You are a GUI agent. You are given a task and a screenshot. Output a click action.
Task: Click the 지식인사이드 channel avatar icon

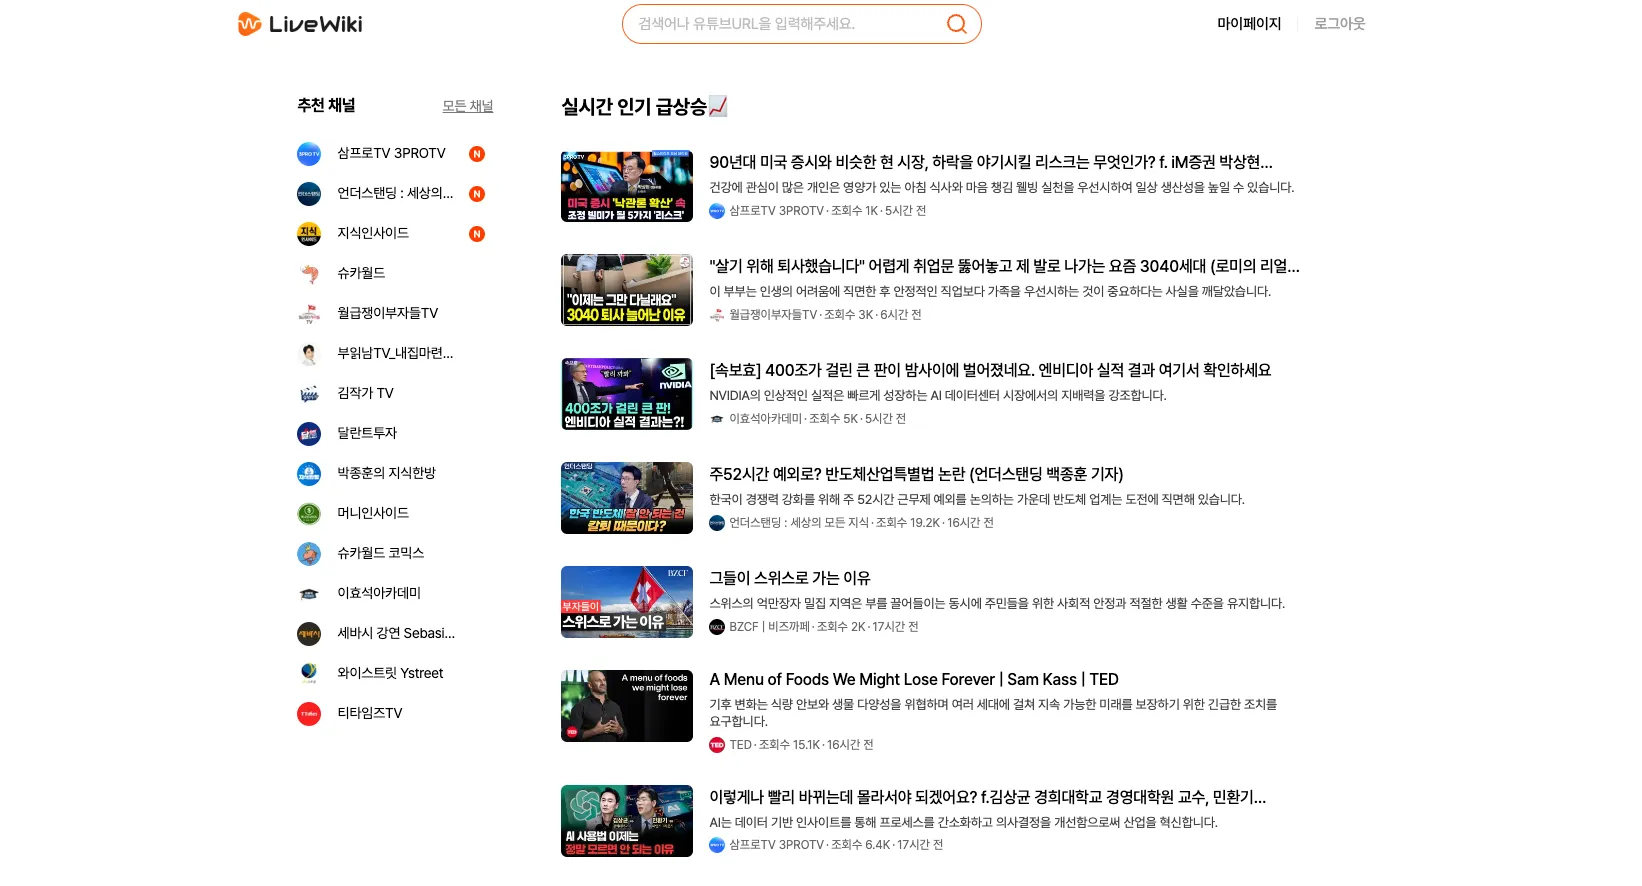pos(309,234)
